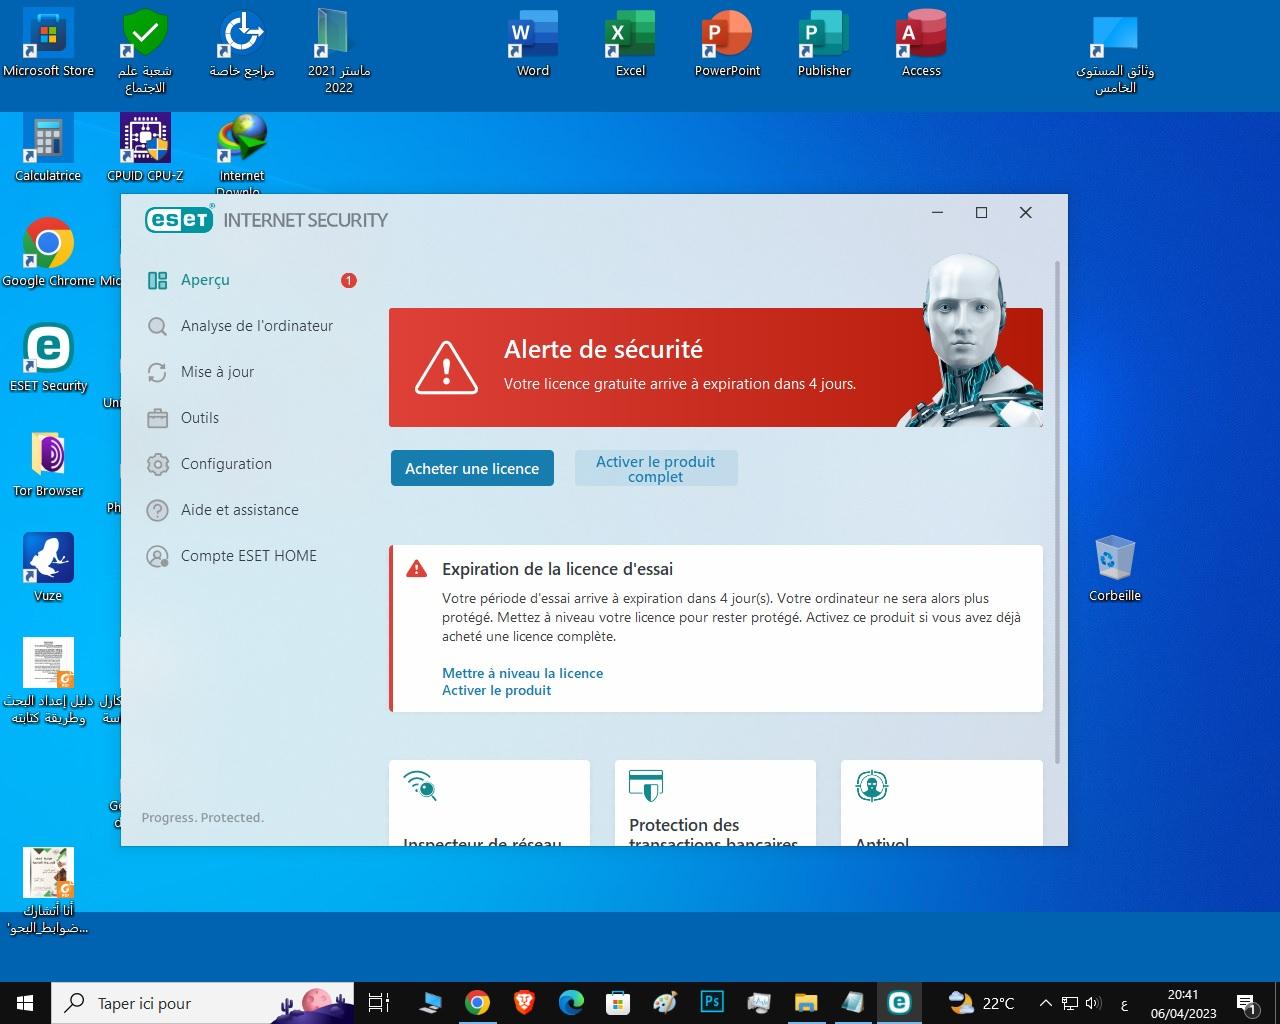1280x1024 pixels.
Task: Select the Vuze desktop icon
Action: point(48,569)
